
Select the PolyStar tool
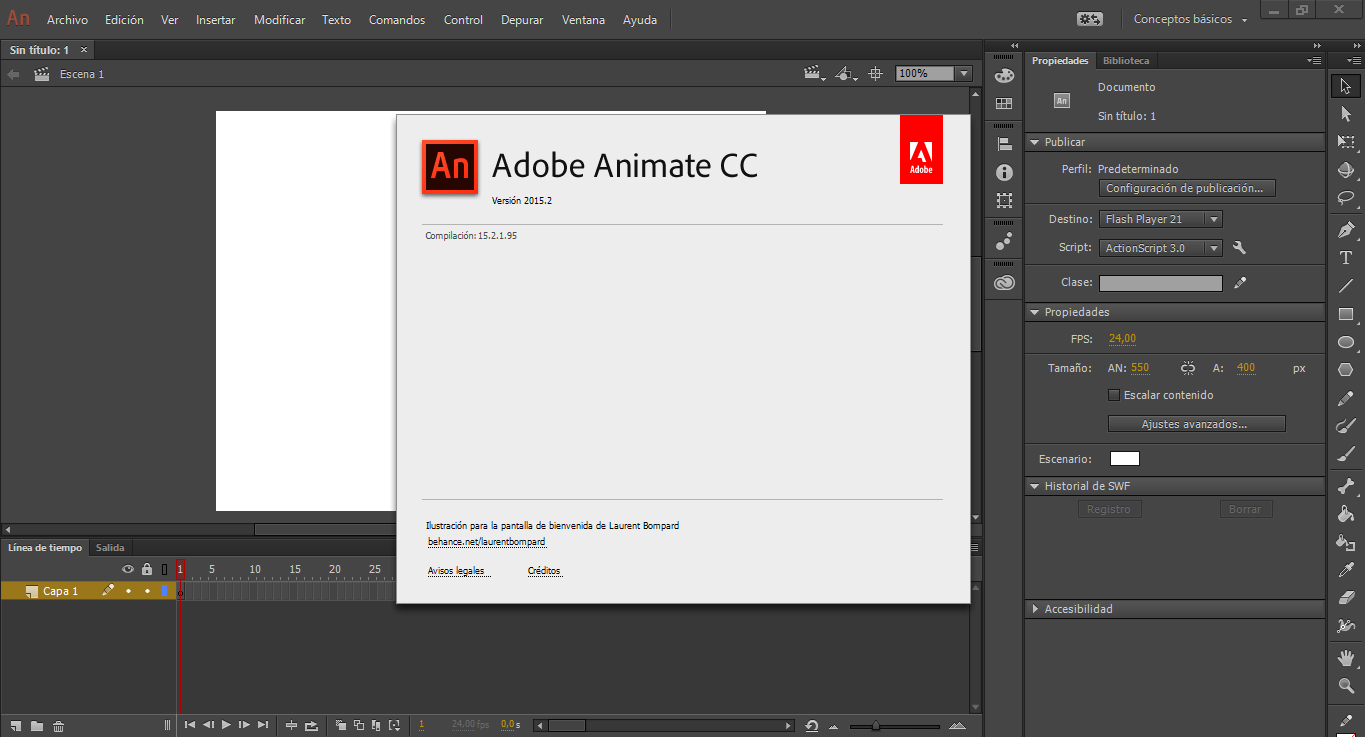click(x=1346, y=370)
